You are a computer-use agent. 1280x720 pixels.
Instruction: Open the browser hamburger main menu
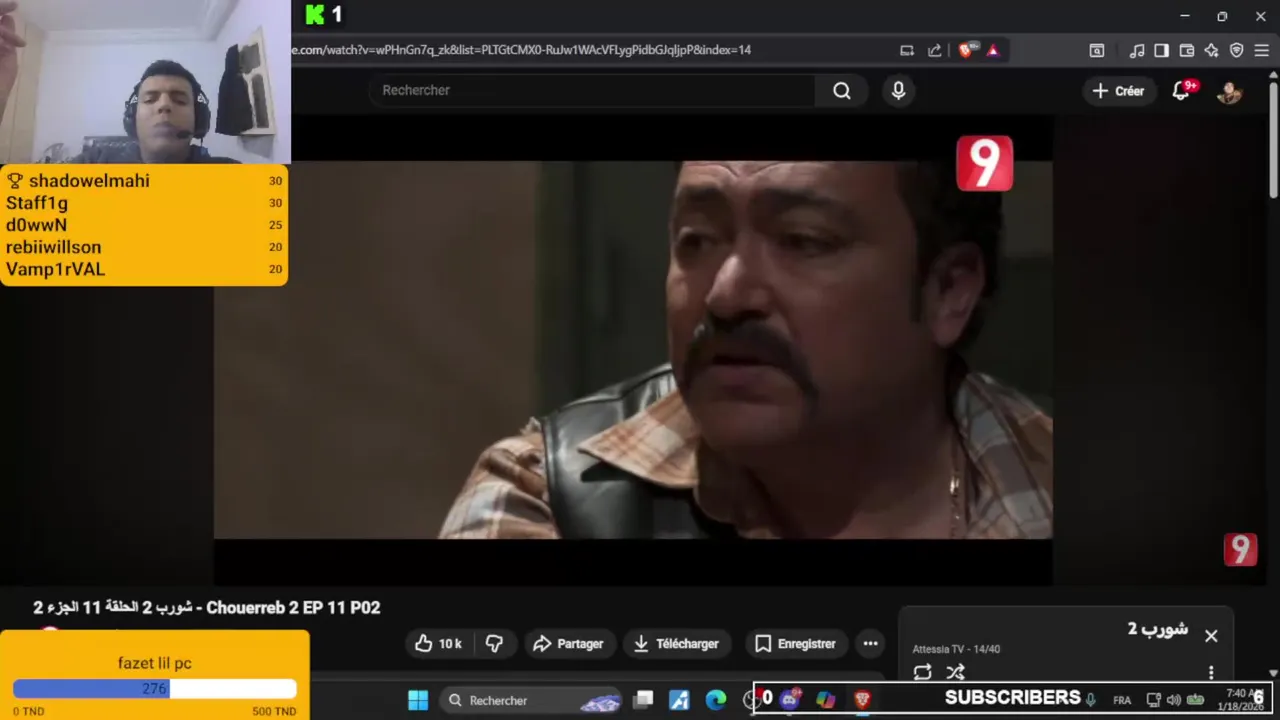(x=1262, y=50)
